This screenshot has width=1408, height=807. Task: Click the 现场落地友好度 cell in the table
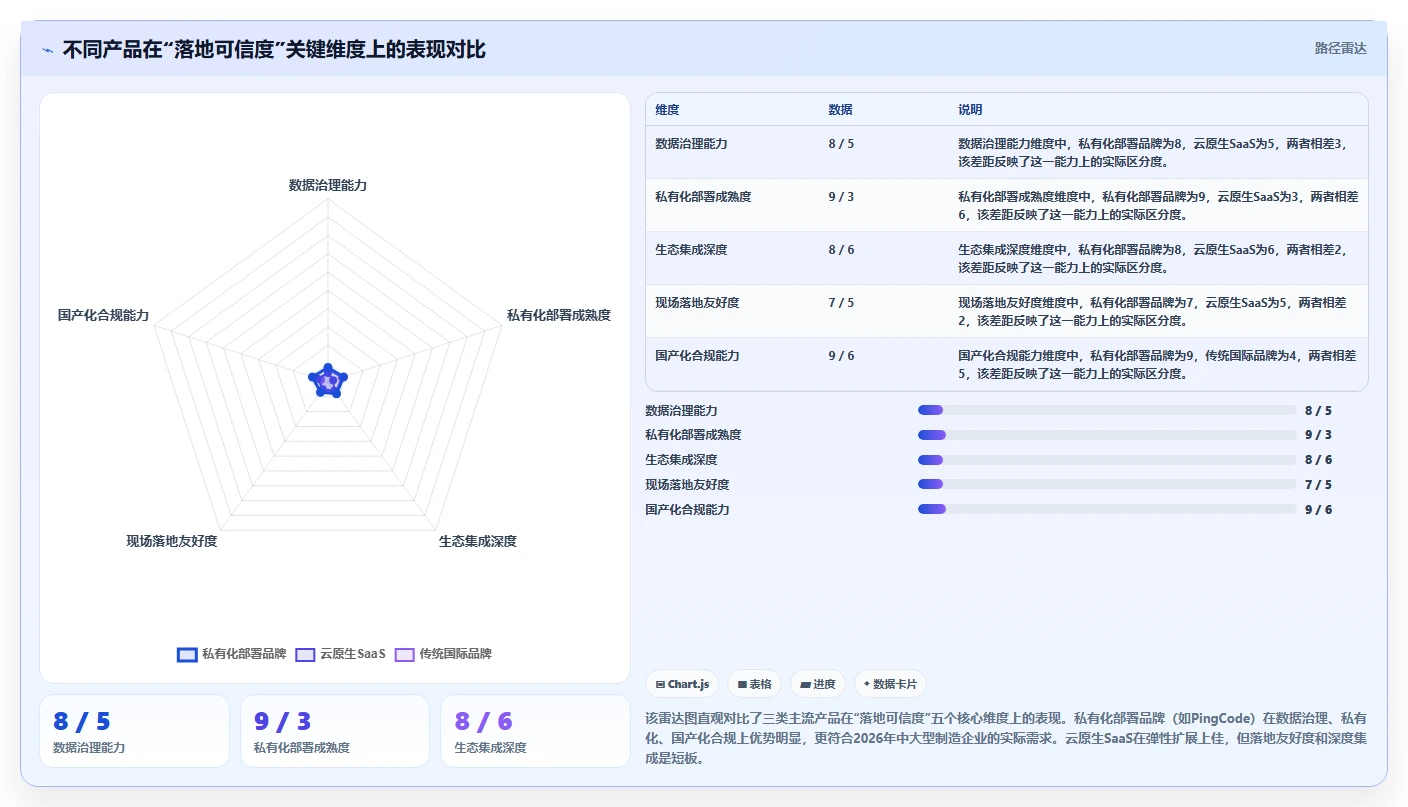[x=697, y=303]
